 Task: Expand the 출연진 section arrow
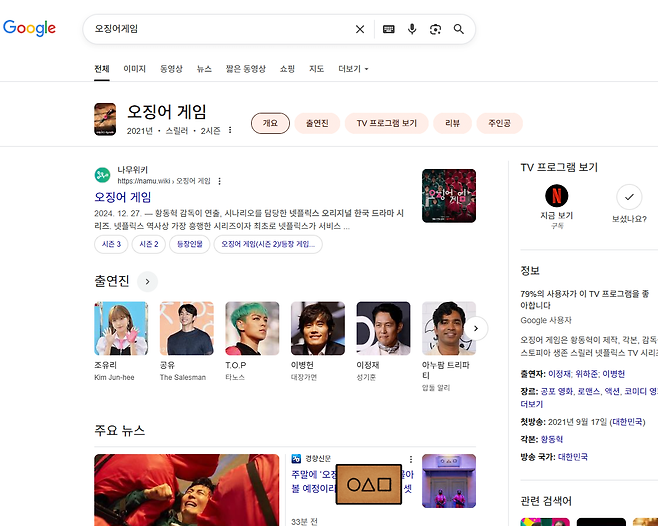point(147,282)
